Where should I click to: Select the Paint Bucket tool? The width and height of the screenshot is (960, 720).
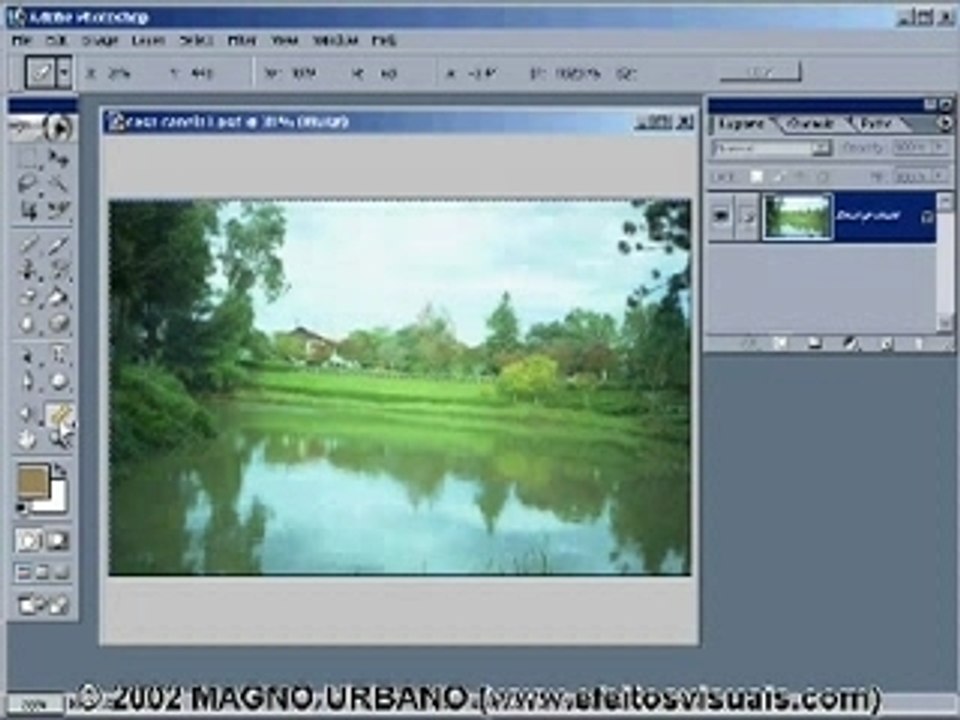pos(58,297)
